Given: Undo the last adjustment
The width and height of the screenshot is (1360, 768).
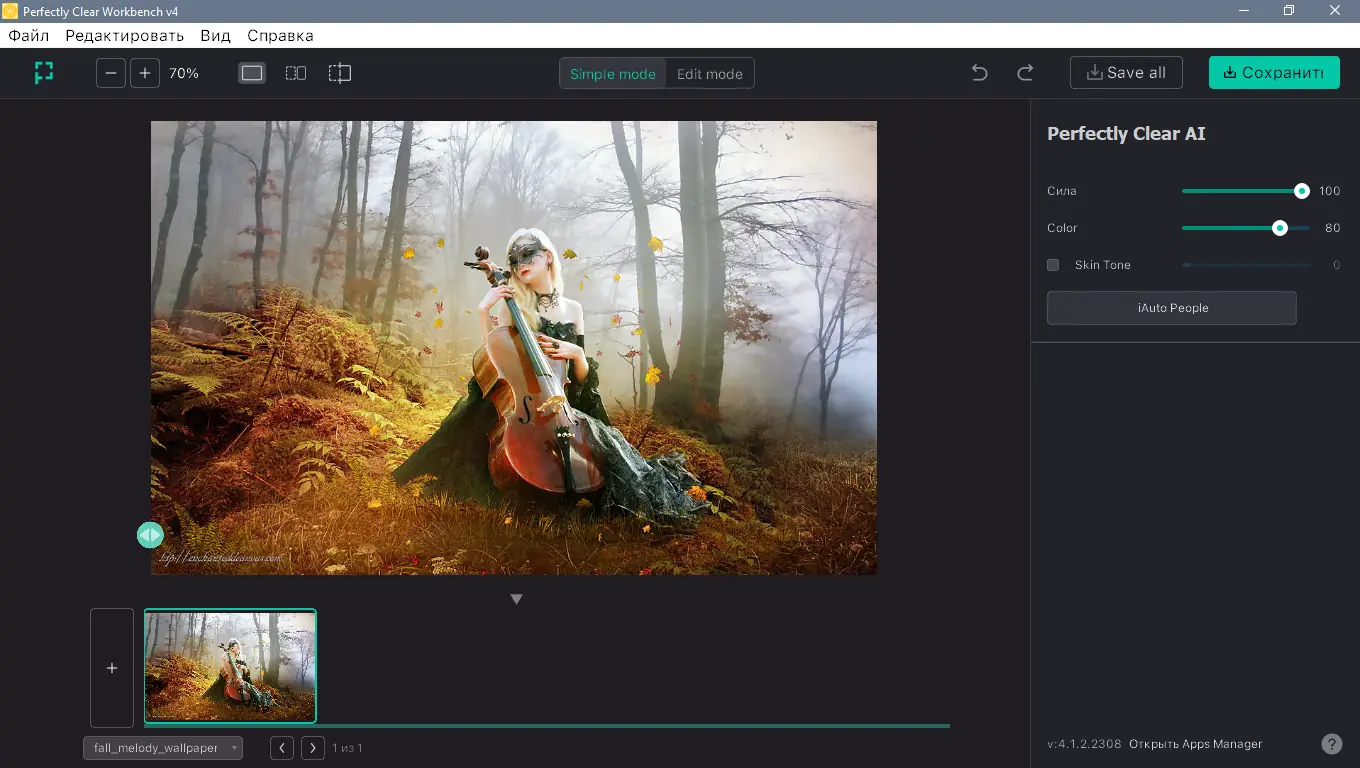Looking at the screenshot, I should 979,73.
